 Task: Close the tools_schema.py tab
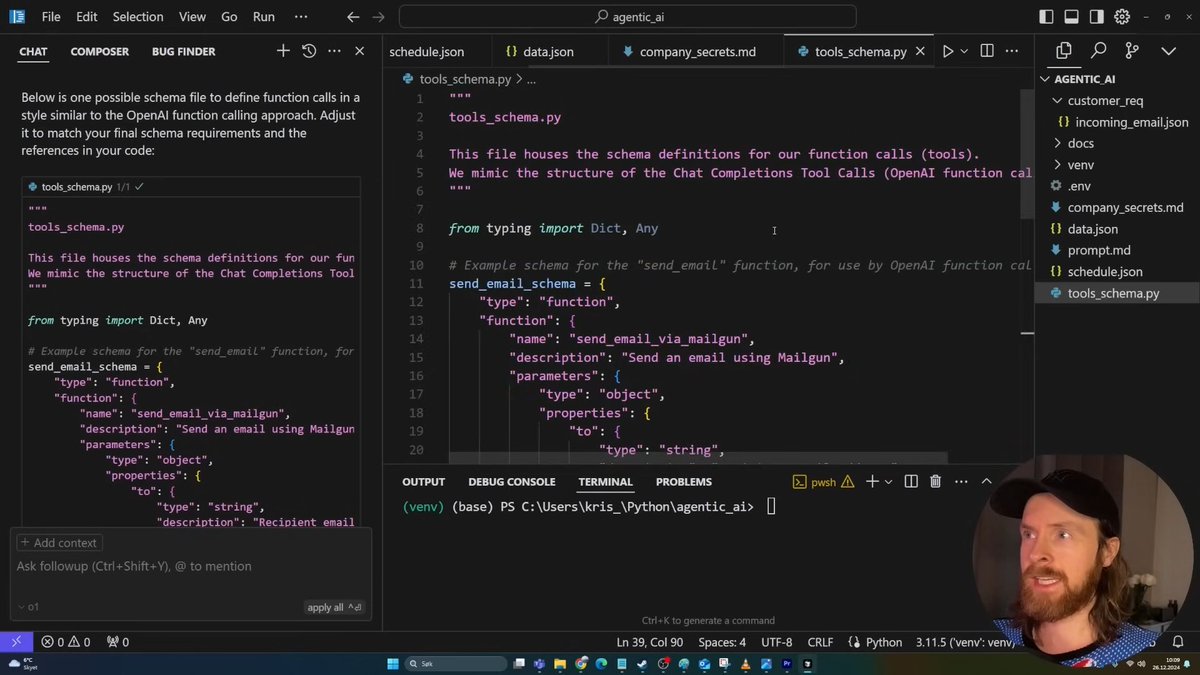(920, 51)
